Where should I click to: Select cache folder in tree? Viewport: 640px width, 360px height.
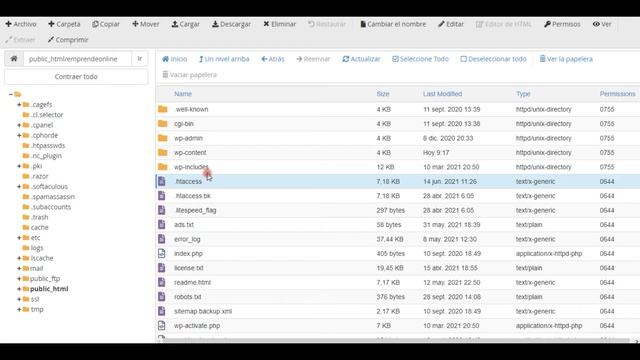click(x=40, y=227)
